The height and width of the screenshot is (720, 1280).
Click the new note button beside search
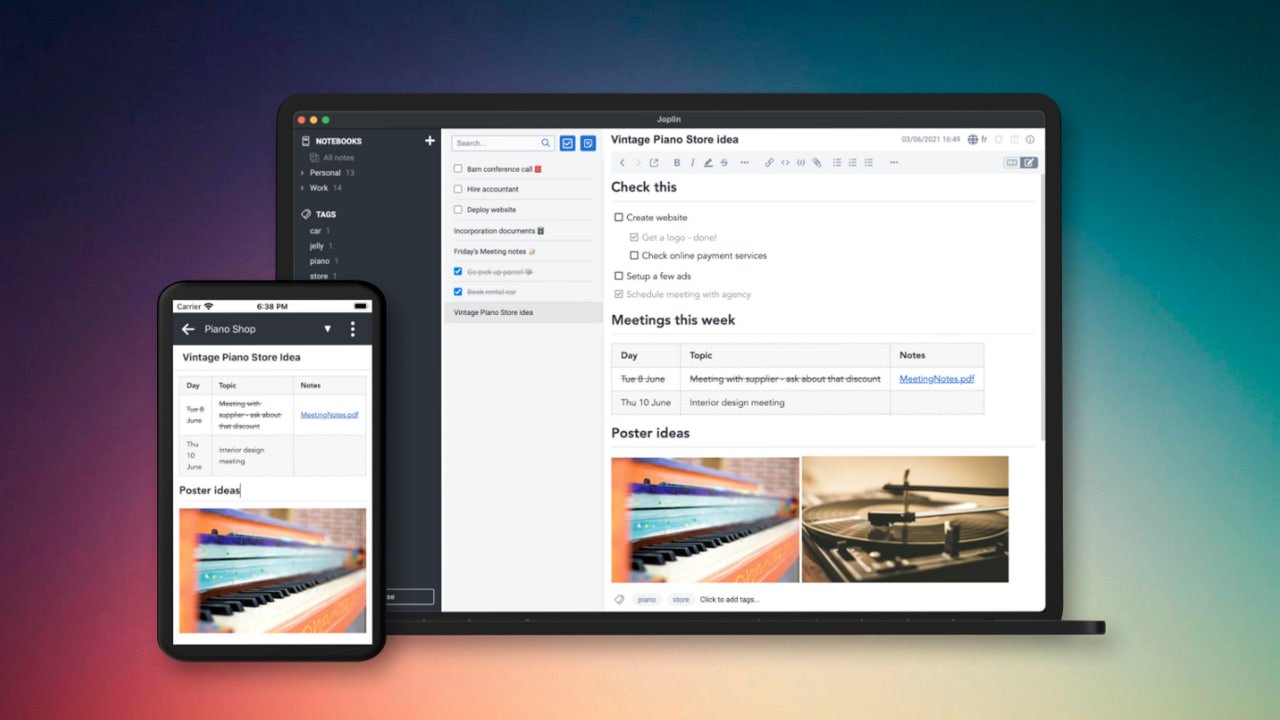click(587, 143)
